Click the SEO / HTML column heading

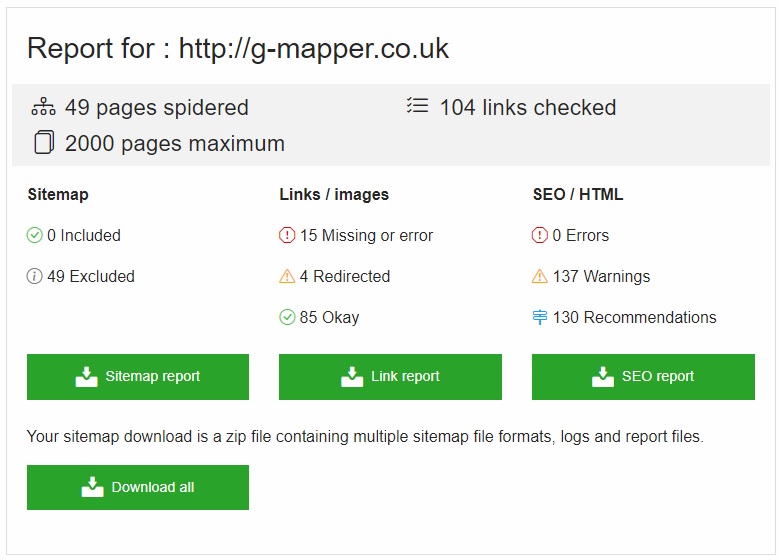click(x=578, y=195)
